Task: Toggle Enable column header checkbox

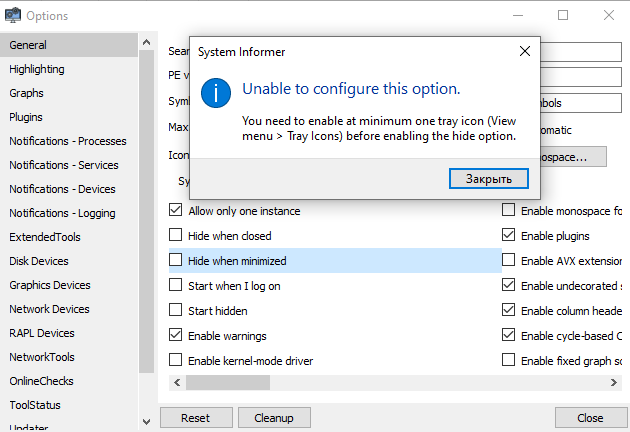Action: click(x=509, y=310)
